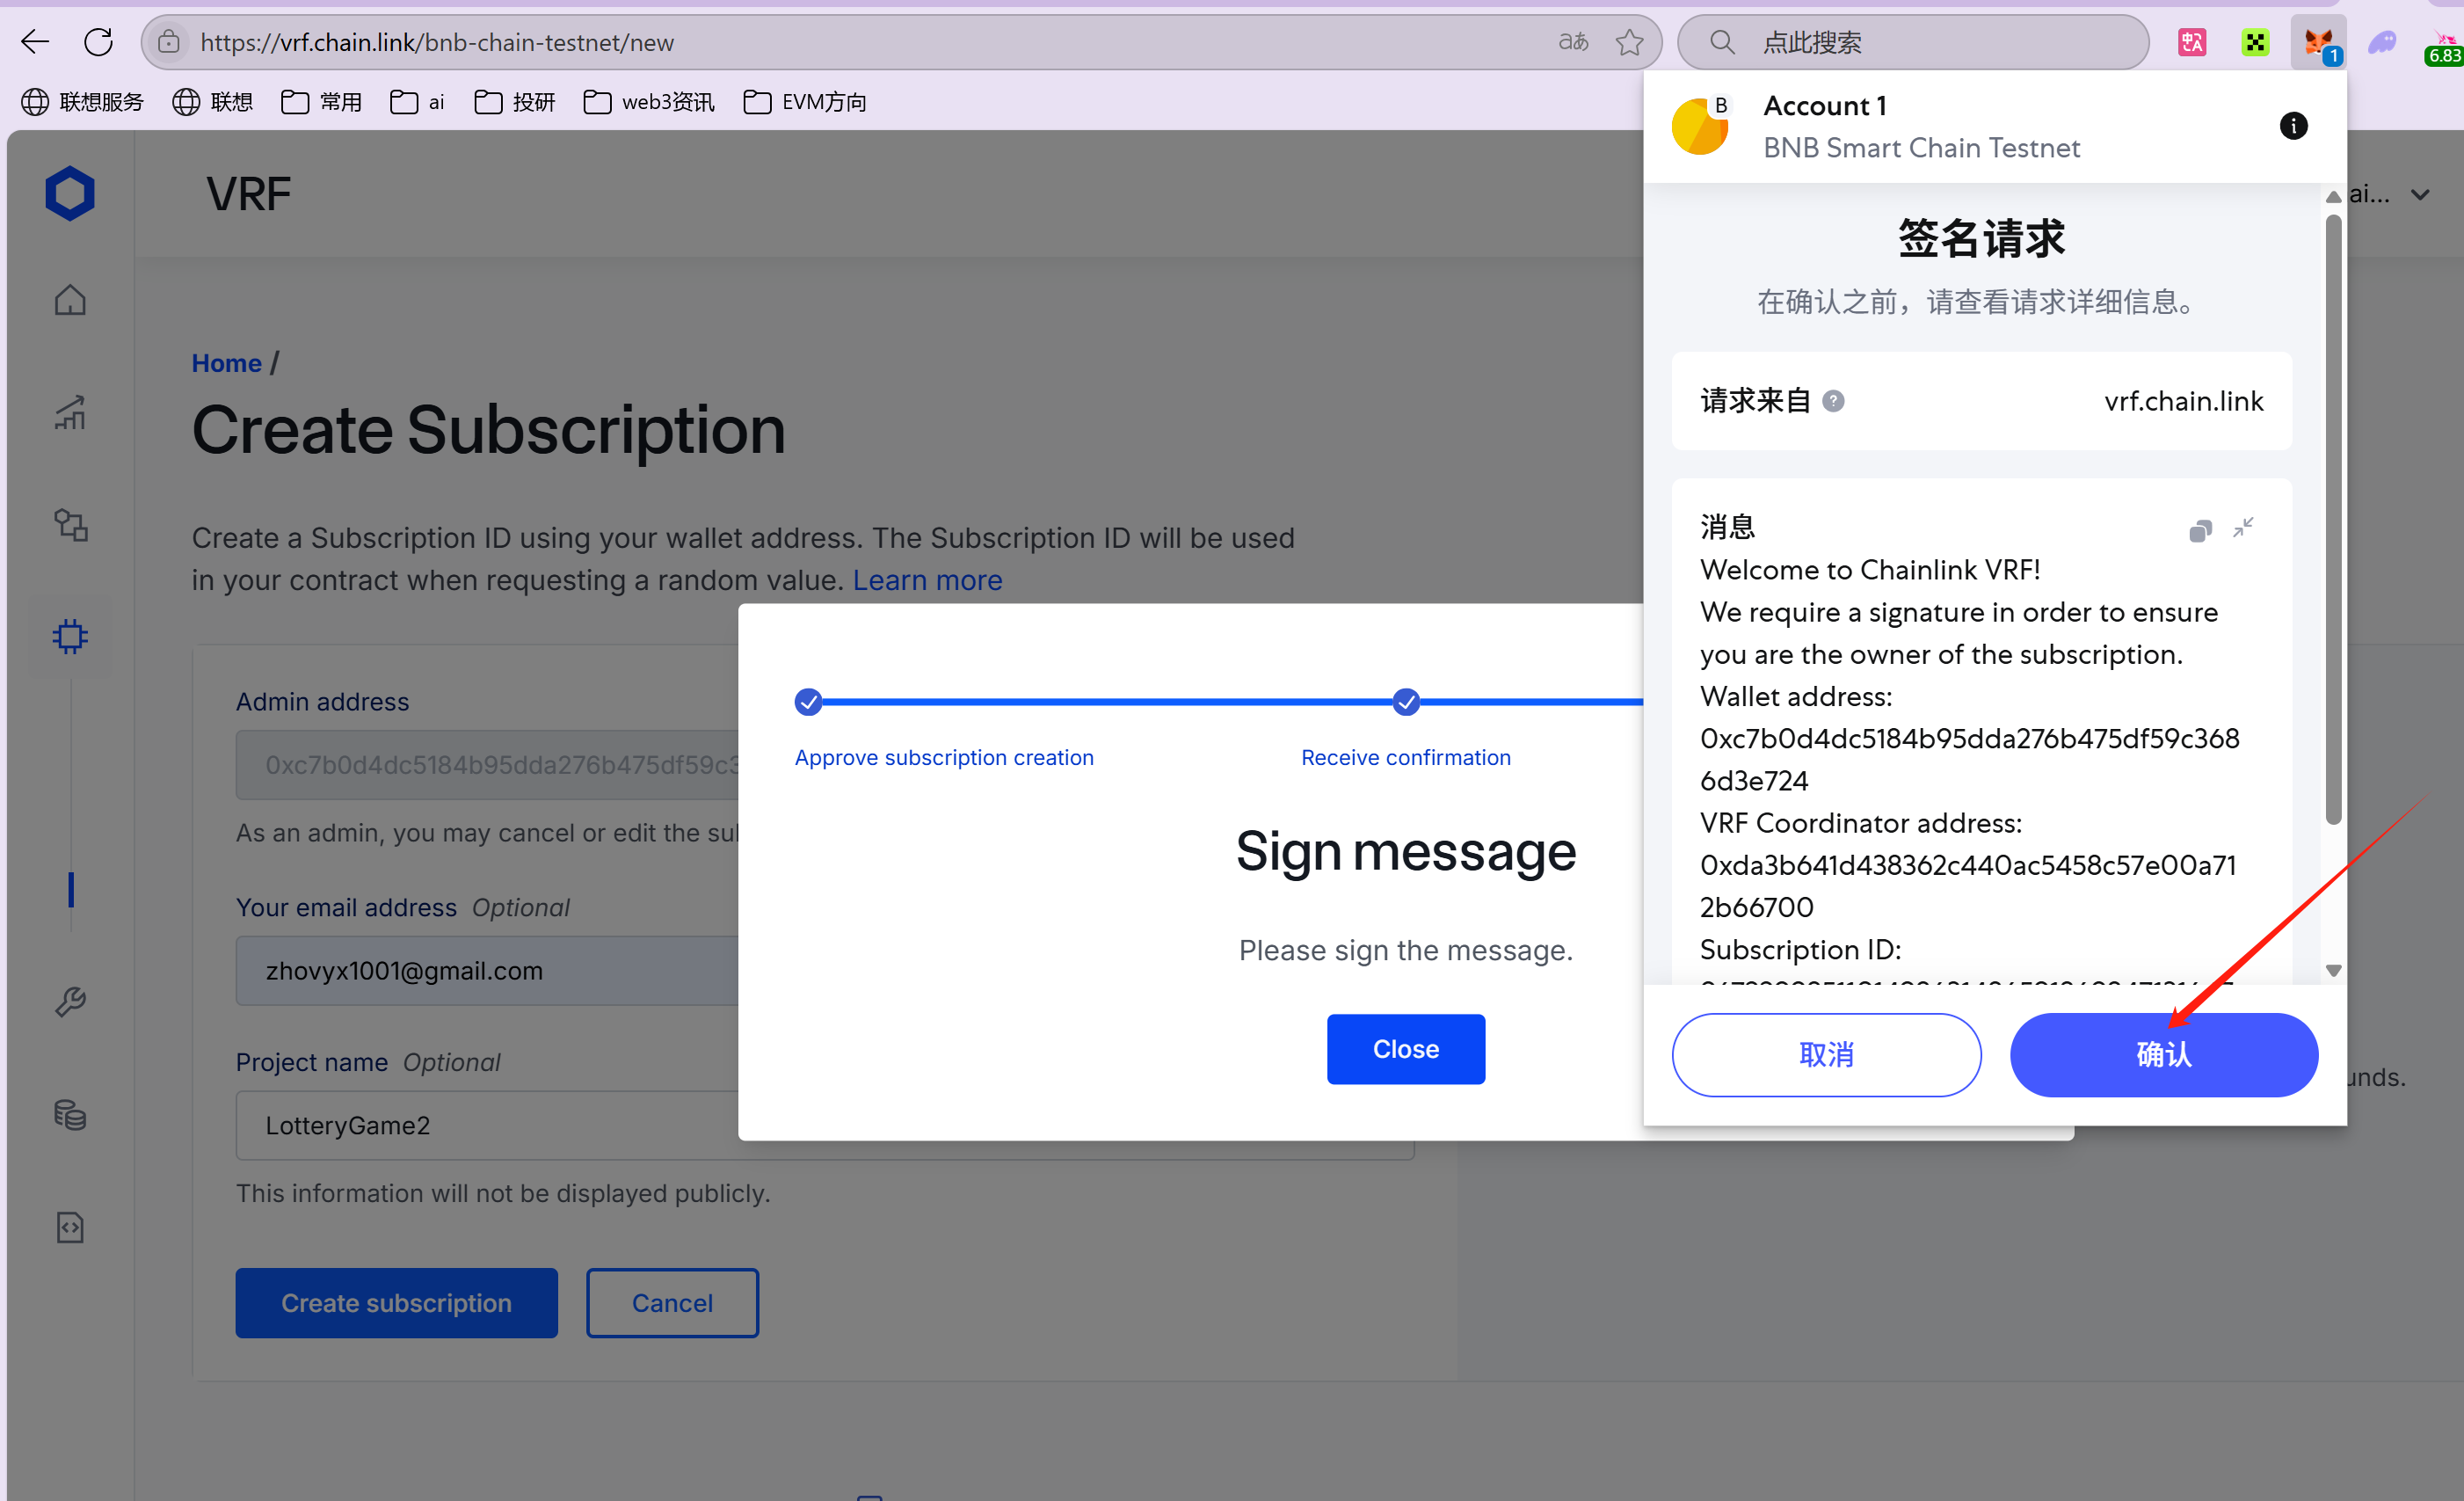Open the Home icon in sidebar
Screen dimensions: 2464x1501
(x=70, y=300)
